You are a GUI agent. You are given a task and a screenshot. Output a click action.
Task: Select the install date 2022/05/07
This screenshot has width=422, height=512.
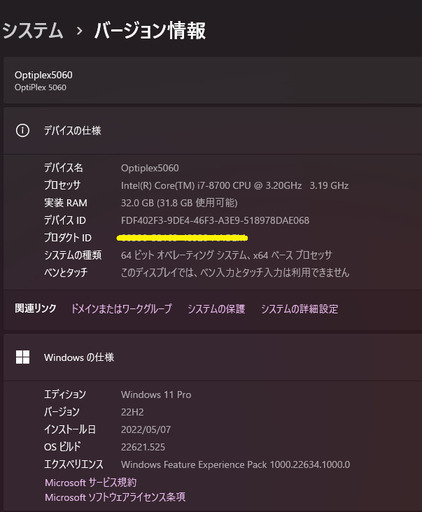146,429
